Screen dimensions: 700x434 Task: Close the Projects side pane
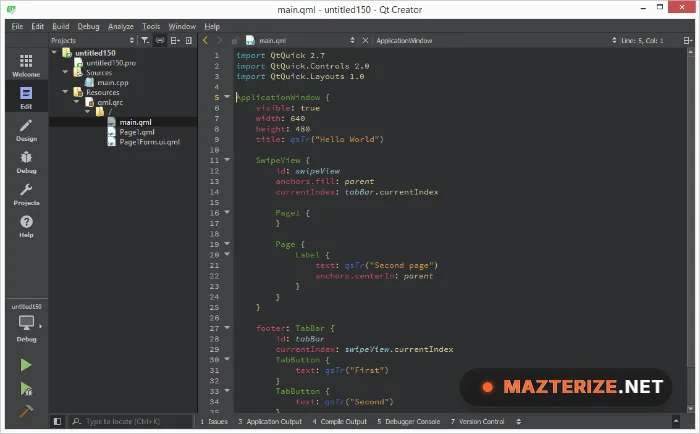tap(189, 40)
